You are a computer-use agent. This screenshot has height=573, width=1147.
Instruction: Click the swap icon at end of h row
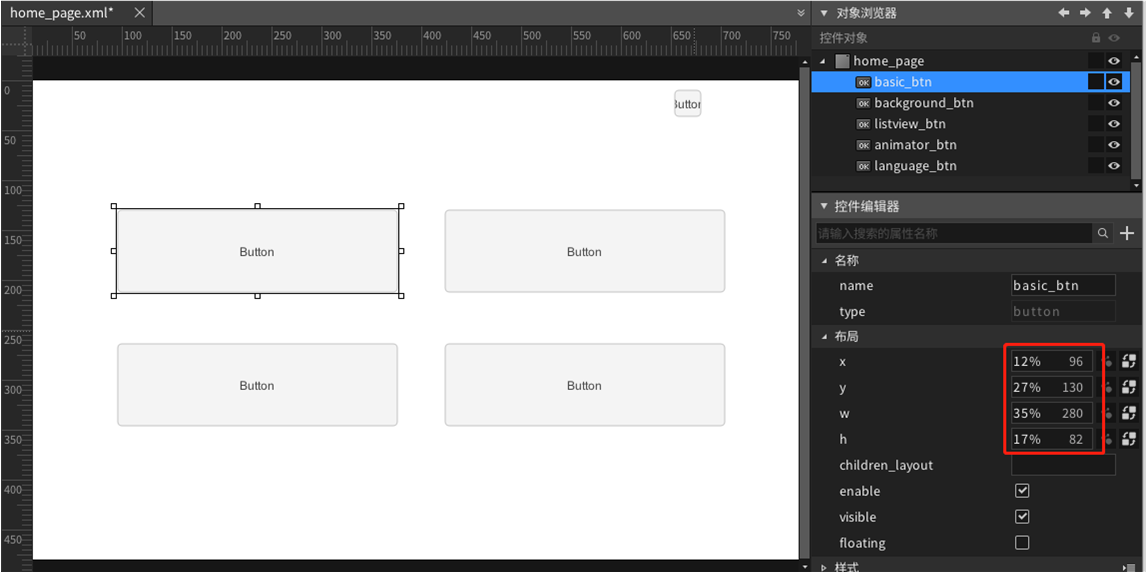point(1128,439)
